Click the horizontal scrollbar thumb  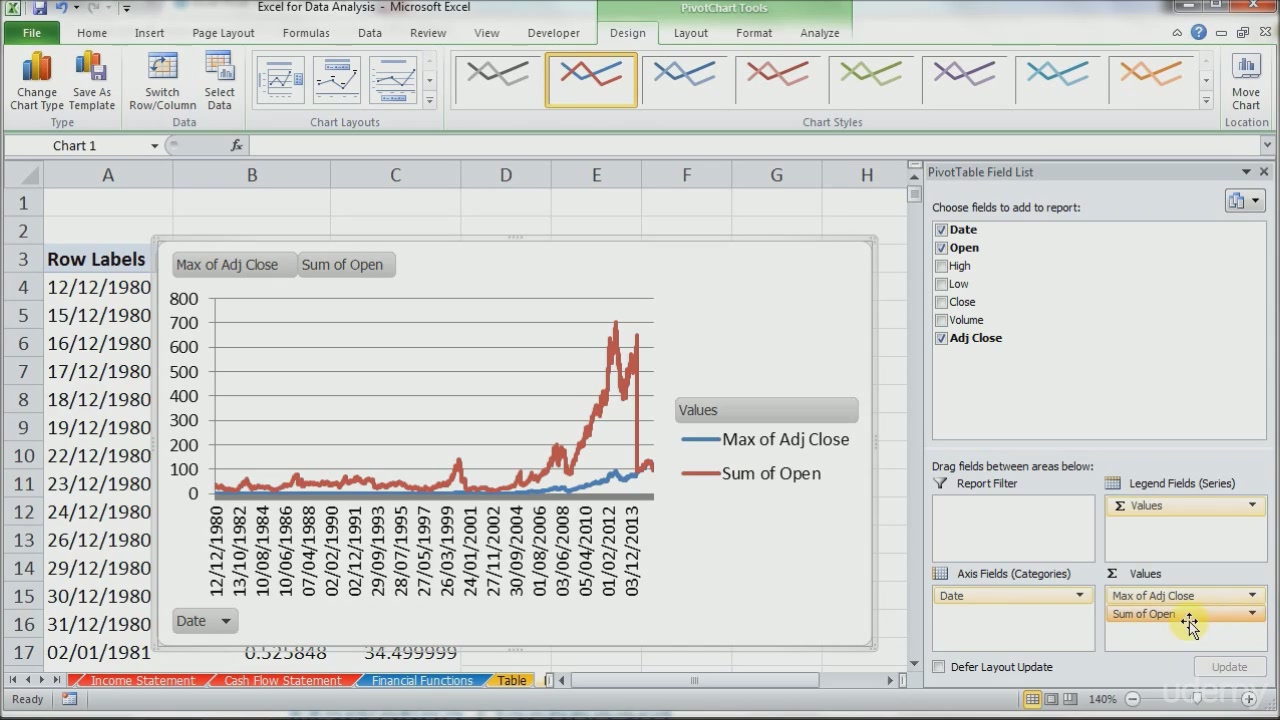694,681
